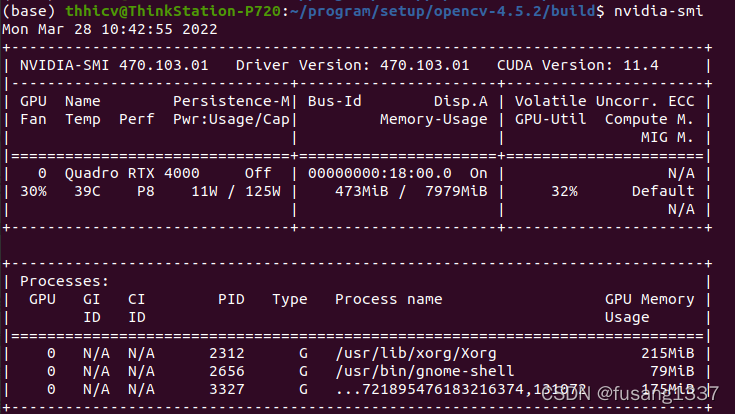Click Xorg memory usage '215MiB'
Viewport: 735px width, 414px height.
click(x=668, y=353)
